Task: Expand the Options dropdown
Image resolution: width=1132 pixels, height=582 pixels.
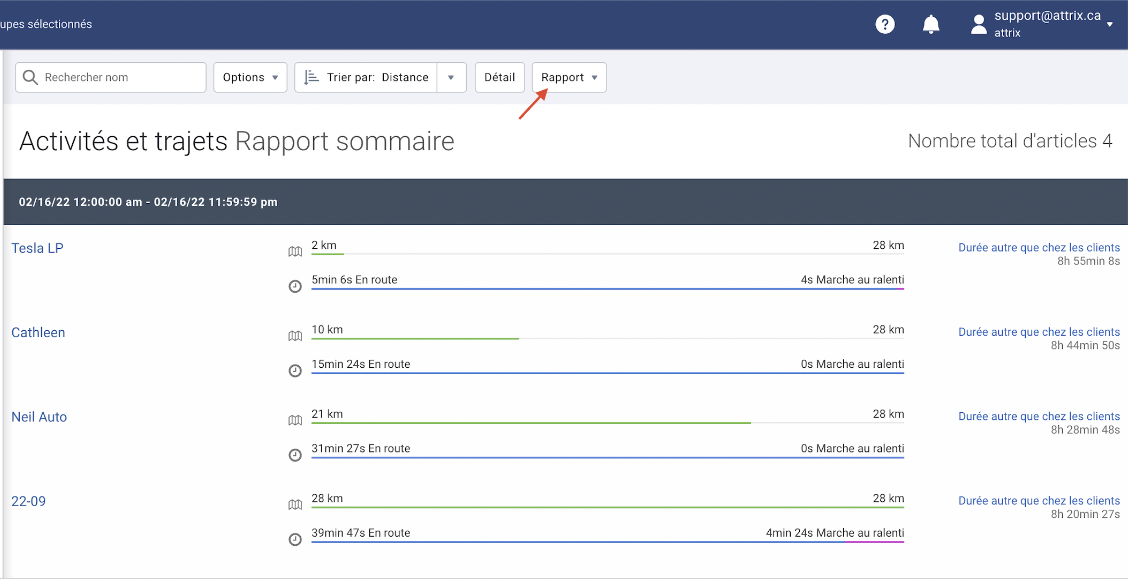Action: click(251, 77)
